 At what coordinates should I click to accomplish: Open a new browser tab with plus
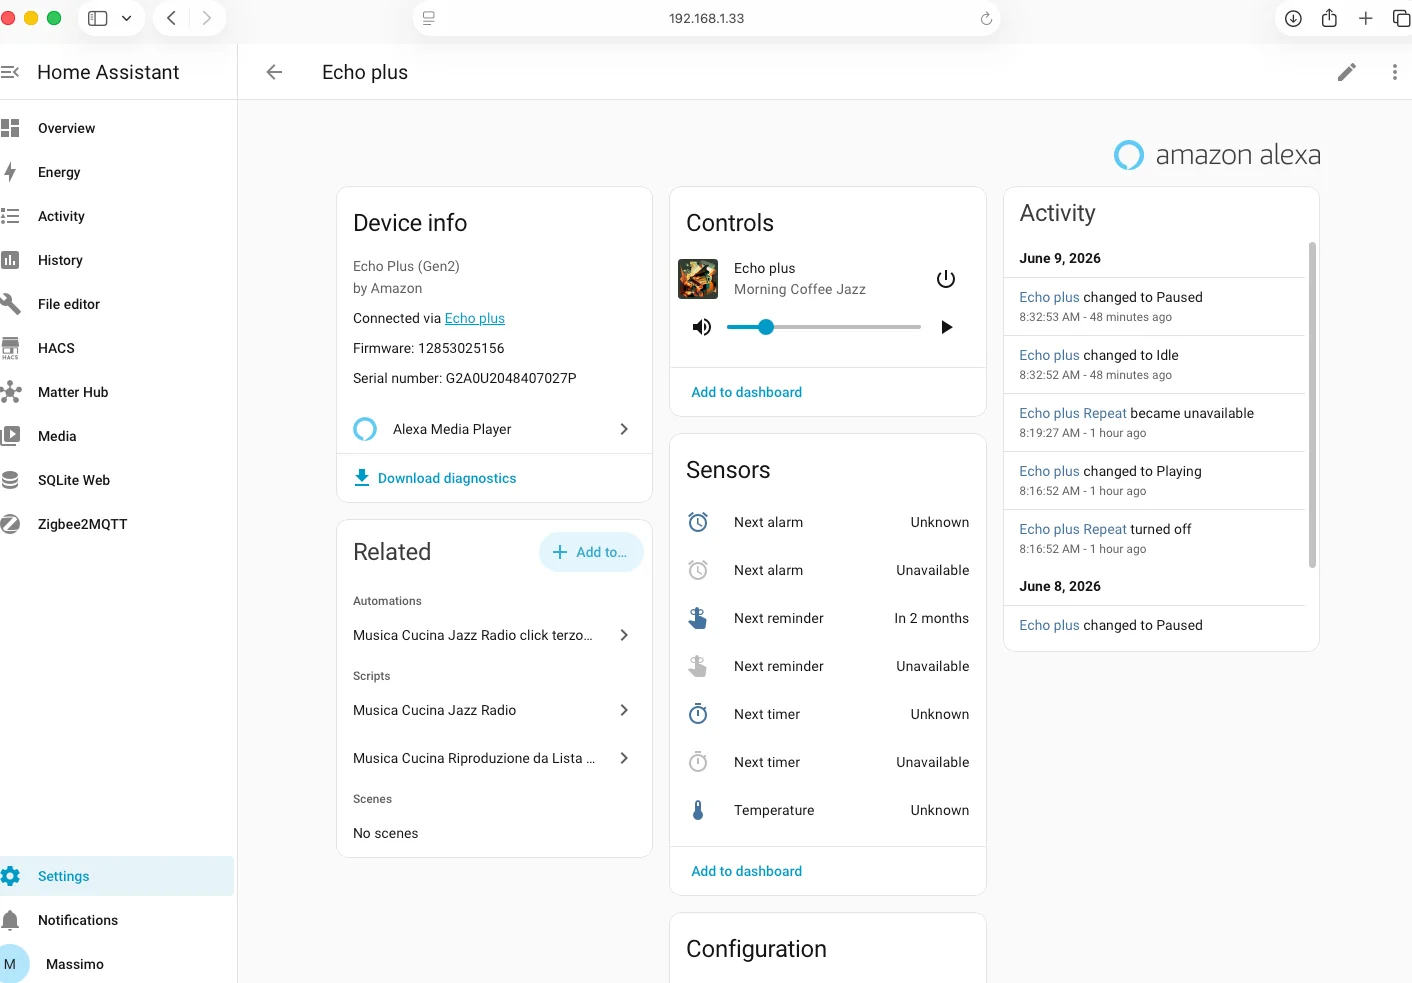click(1365, 18)
